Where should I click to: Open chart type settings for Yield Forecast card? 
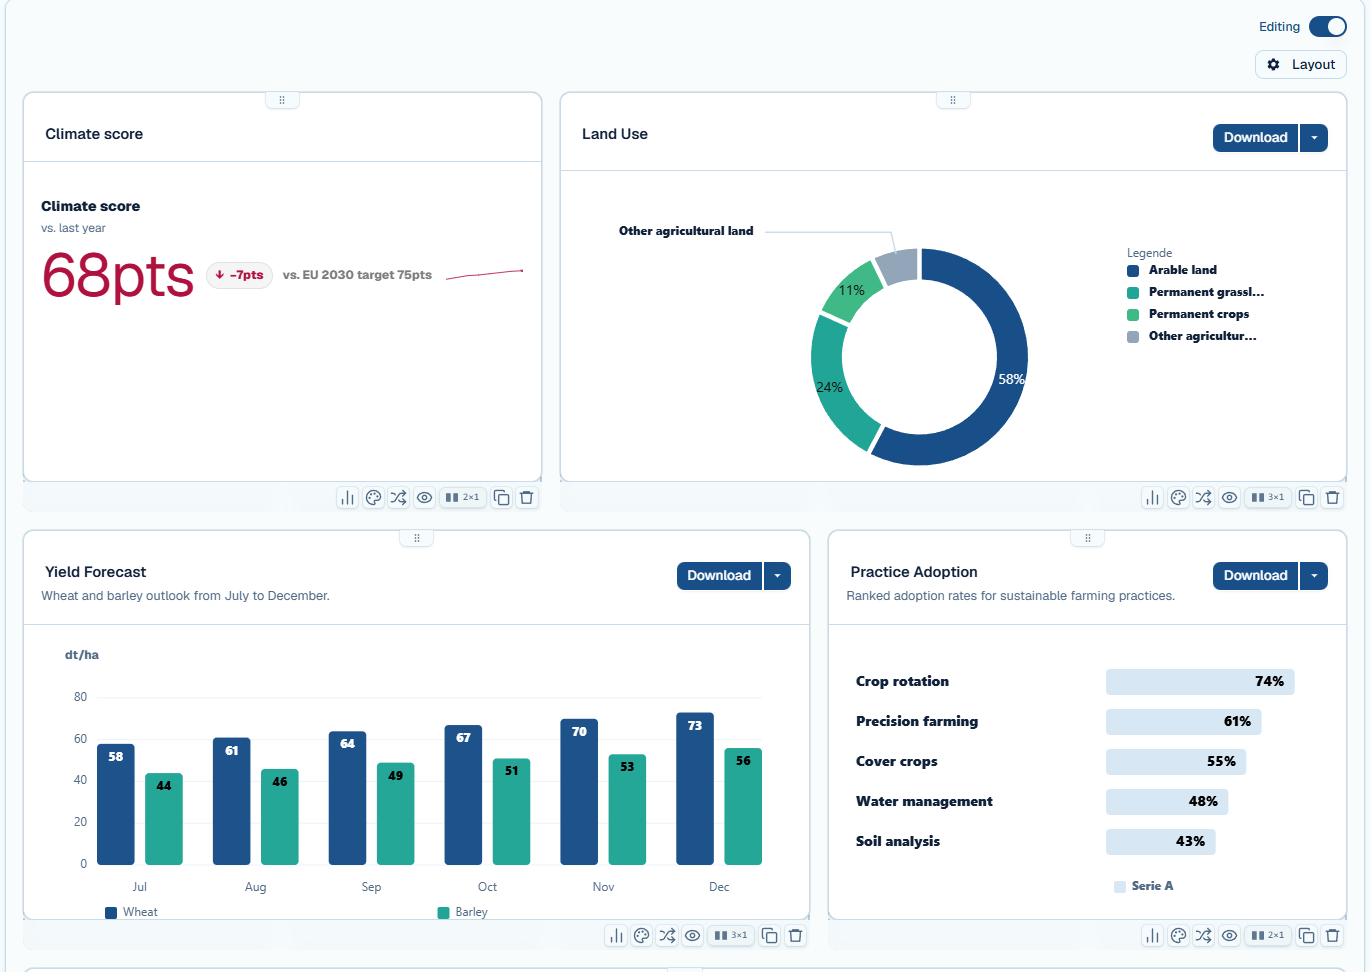(616, 936)
